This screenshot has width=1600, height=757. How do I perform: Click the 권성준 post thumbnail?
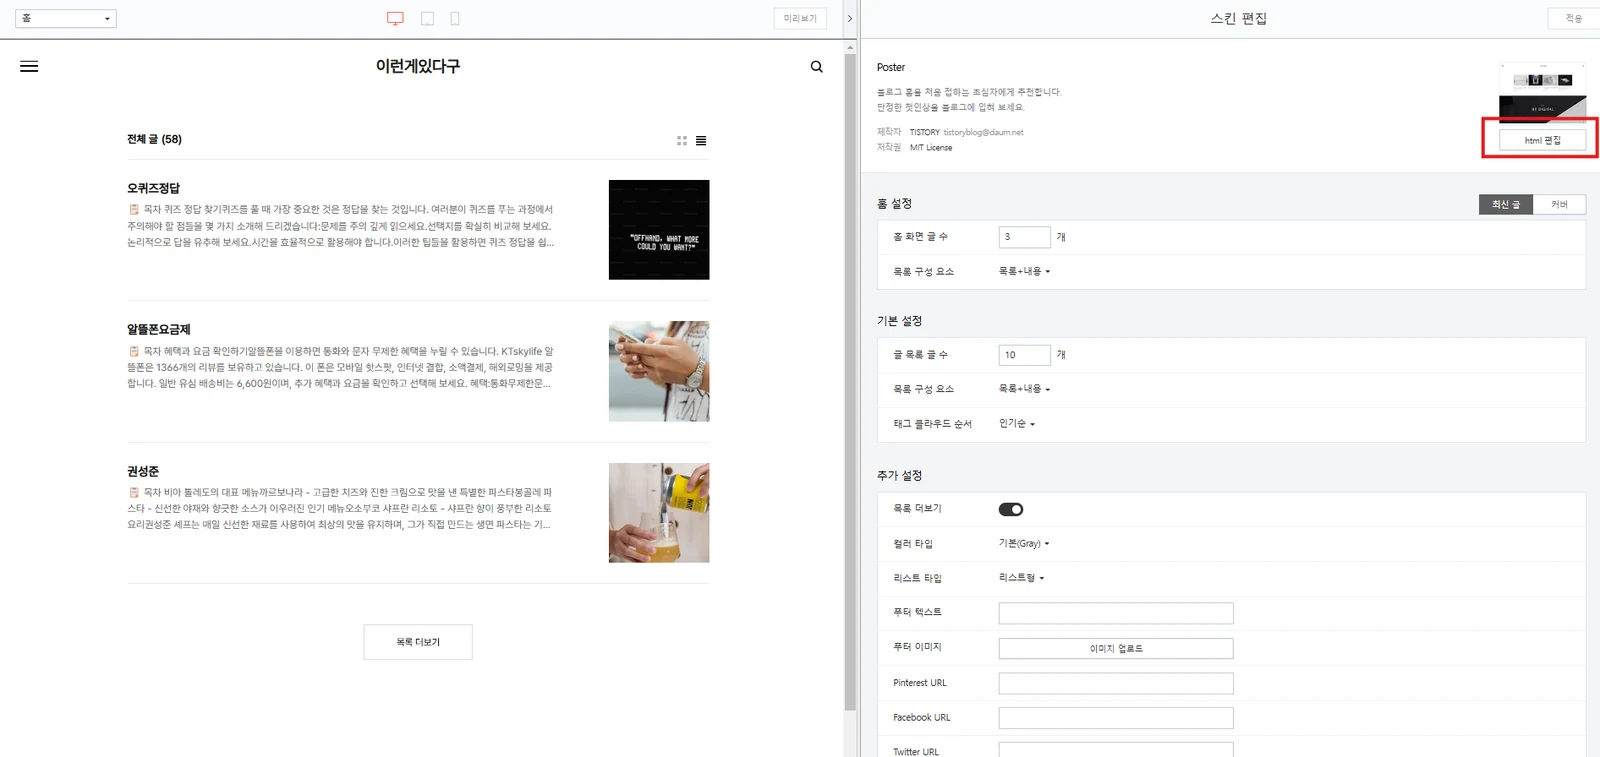(x=659, y=513)
